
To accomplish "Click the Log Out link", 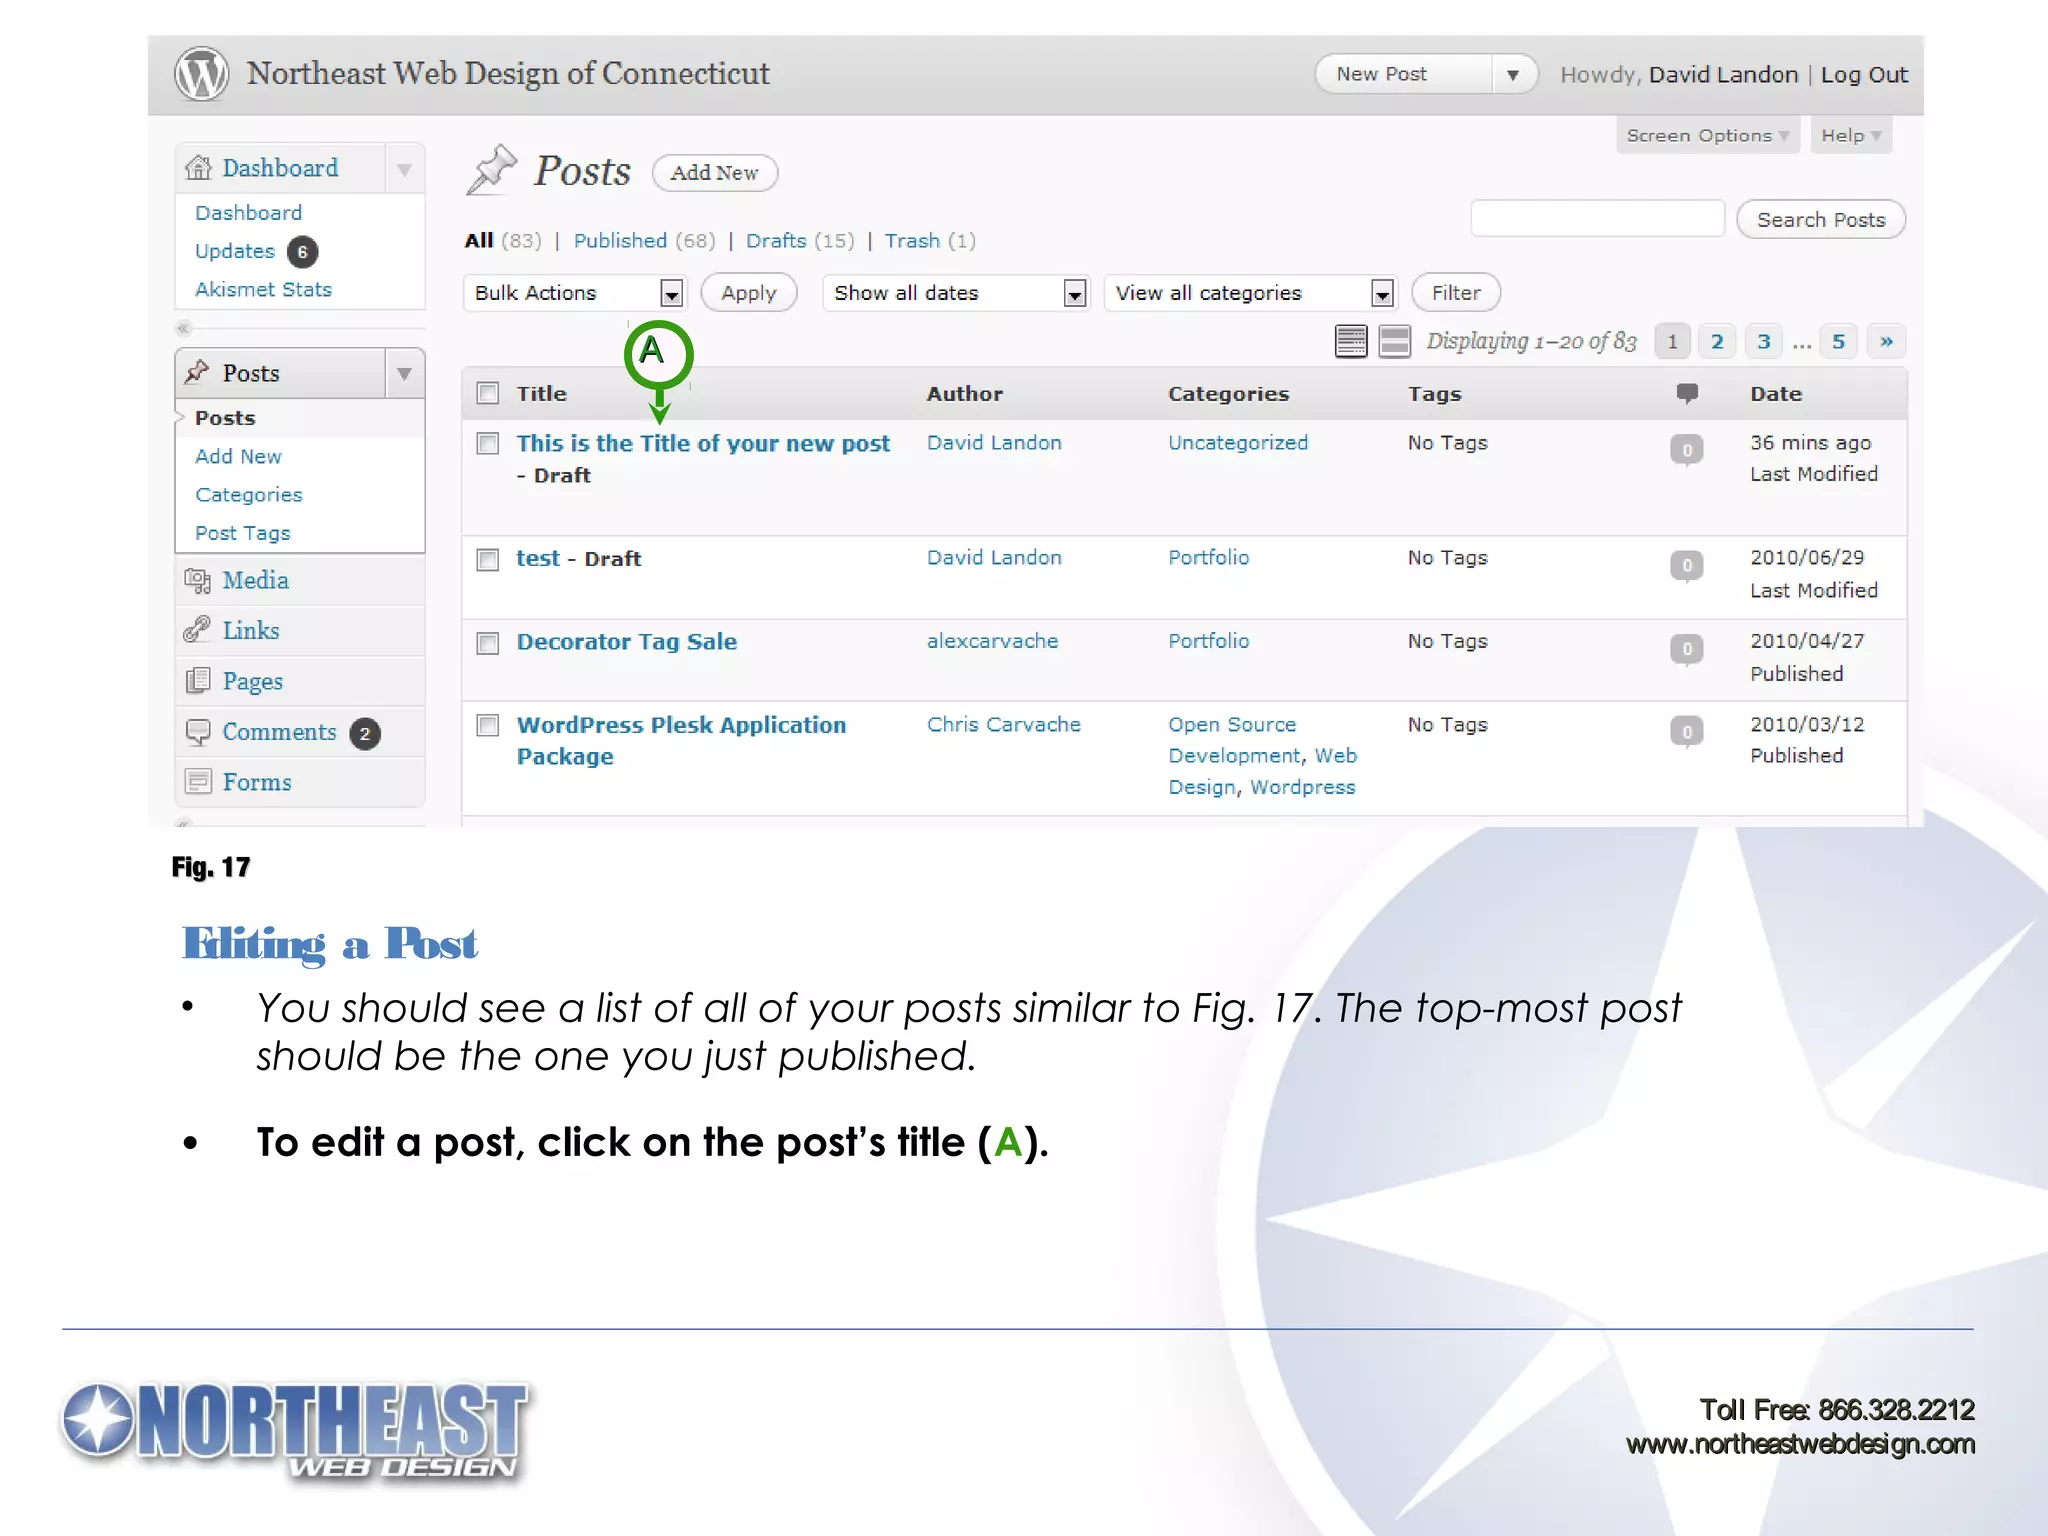I will (1864, 75).
